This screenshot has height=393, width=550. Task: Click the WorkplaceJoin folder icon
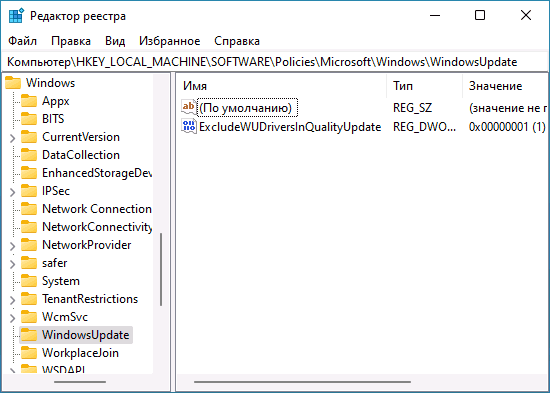click(29, 353)
